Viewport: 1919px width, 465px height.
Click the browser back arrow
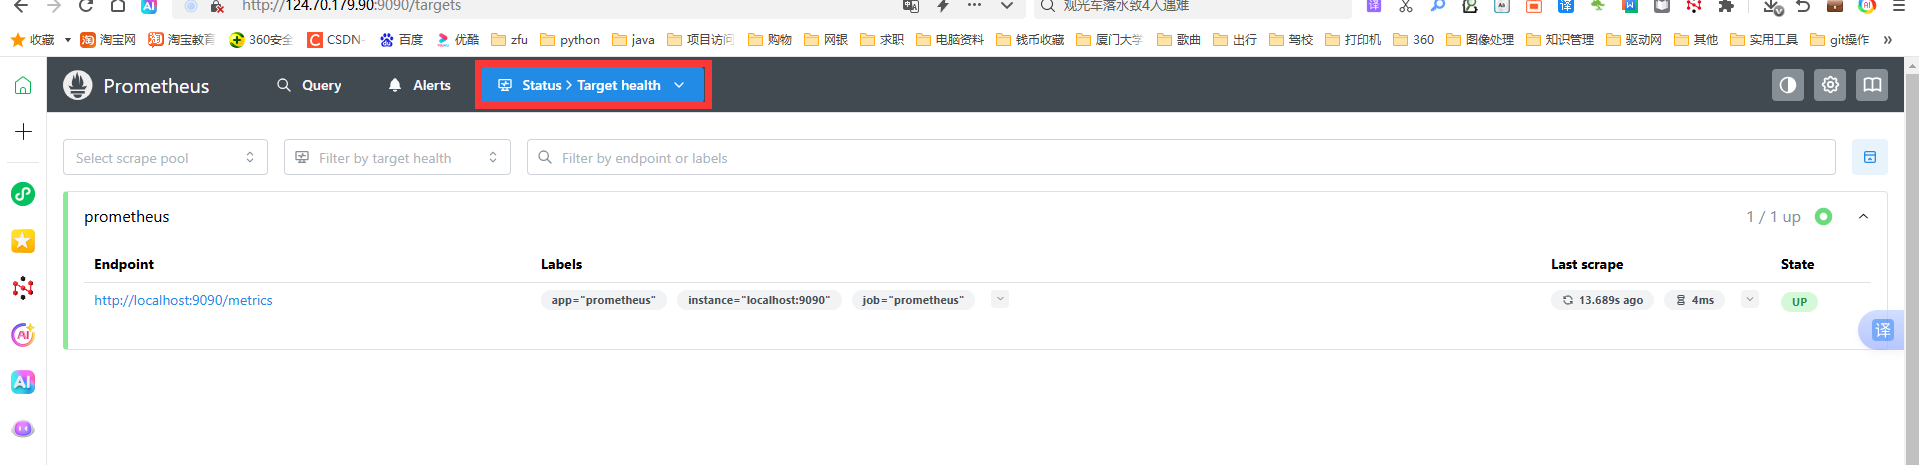pyautogui.click(x=20, y=6)
